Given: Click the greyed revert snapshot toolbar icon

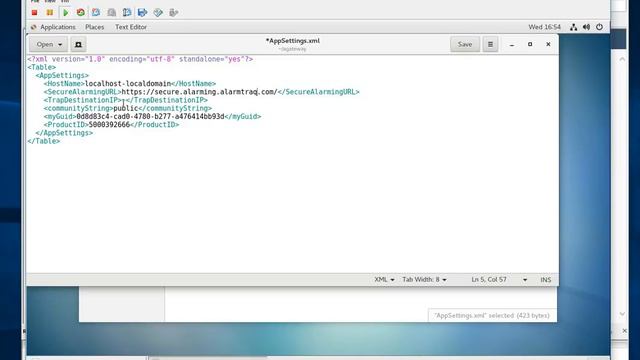Looking at the screenshot, I should (111, 13).
